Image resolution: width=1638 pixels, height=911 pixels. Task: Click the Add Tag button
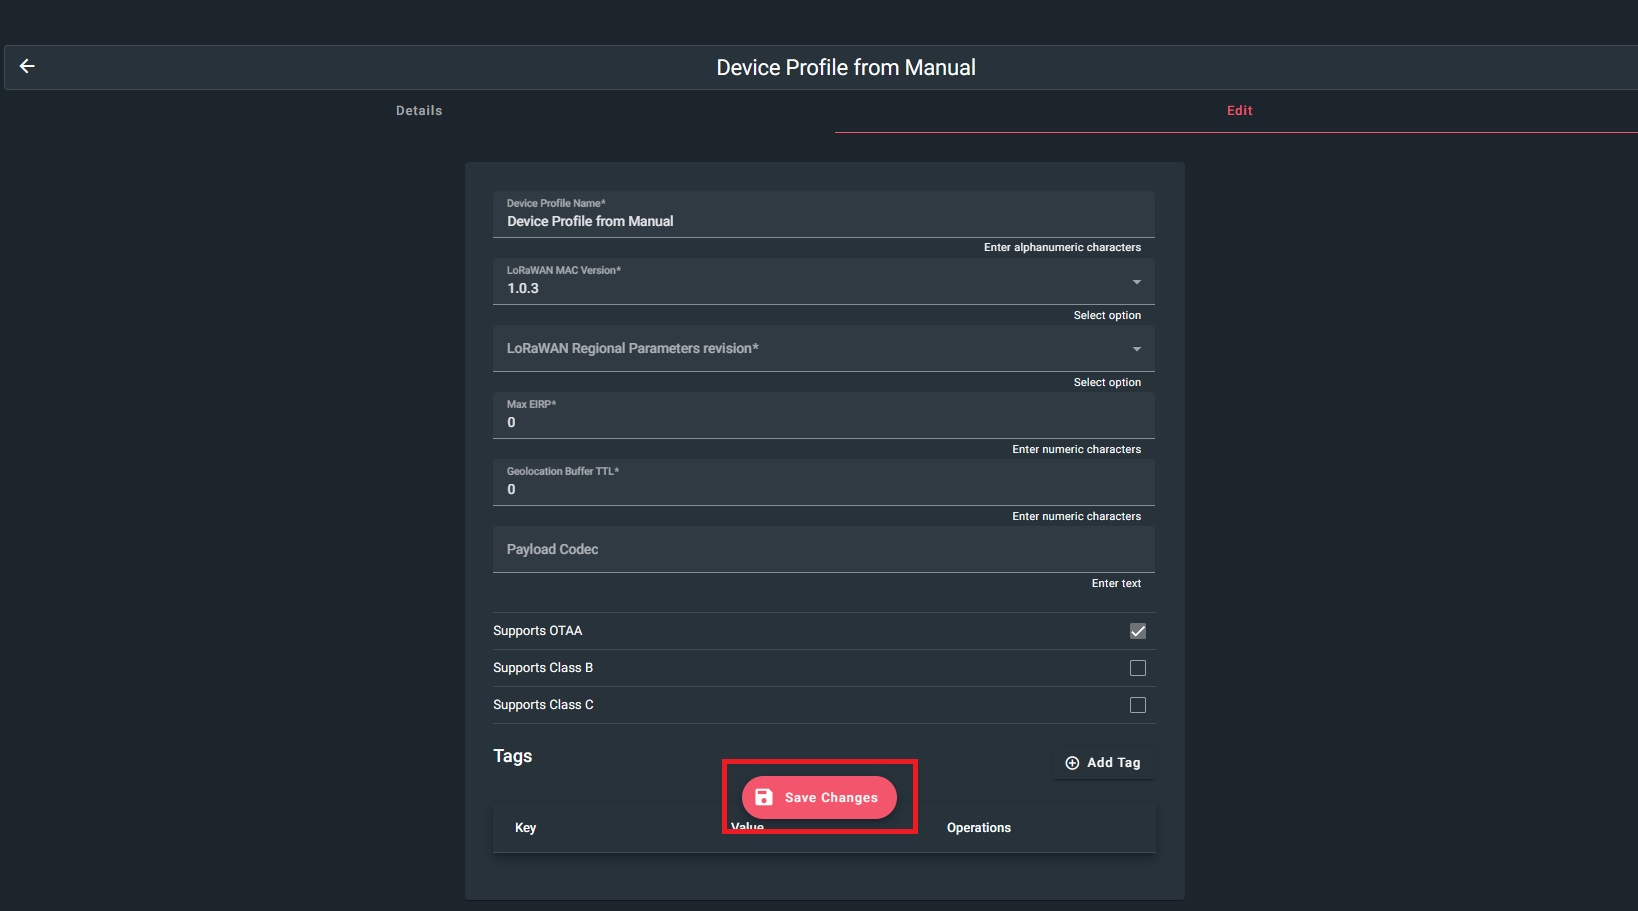1103,763
